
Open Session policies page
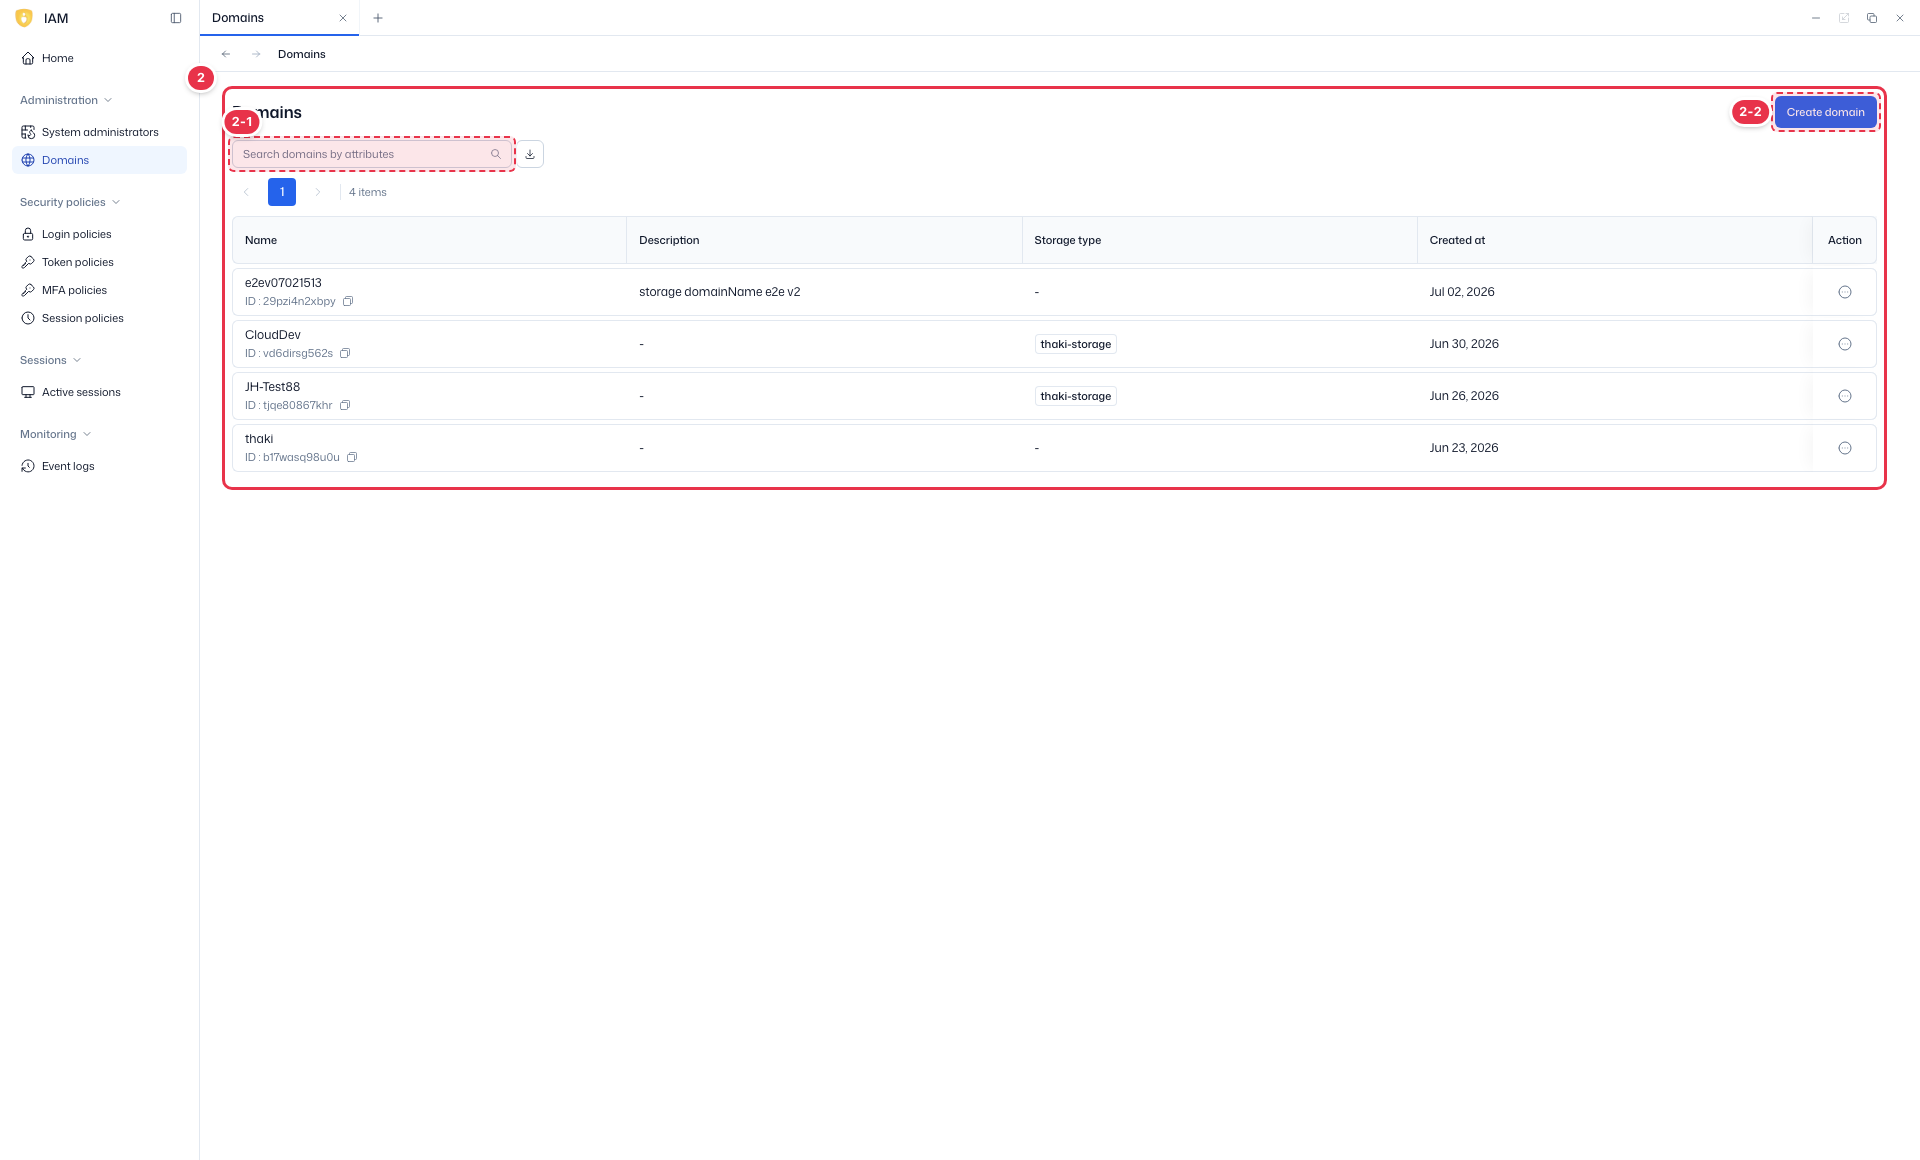coord(99,318)
